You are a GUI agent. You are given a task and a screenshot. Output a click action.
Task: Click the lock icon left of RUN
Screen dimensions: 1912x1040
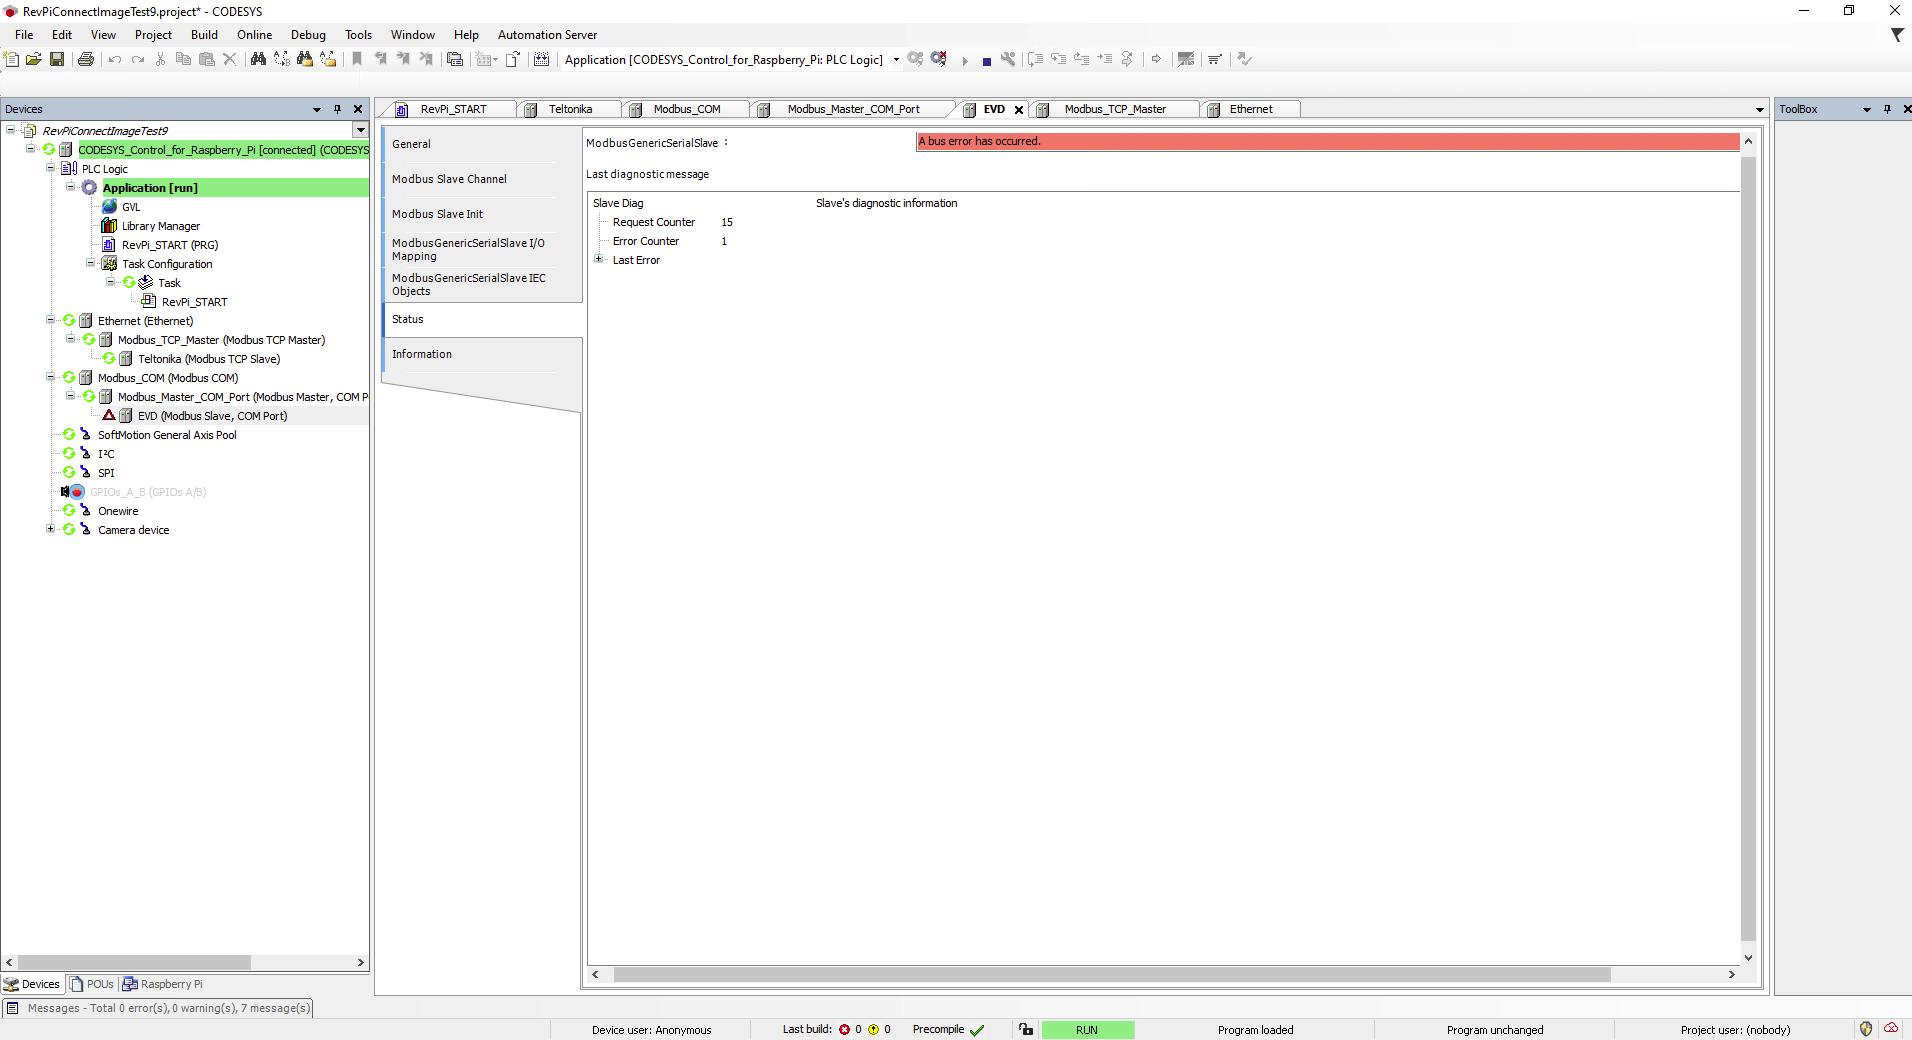1026,1029
